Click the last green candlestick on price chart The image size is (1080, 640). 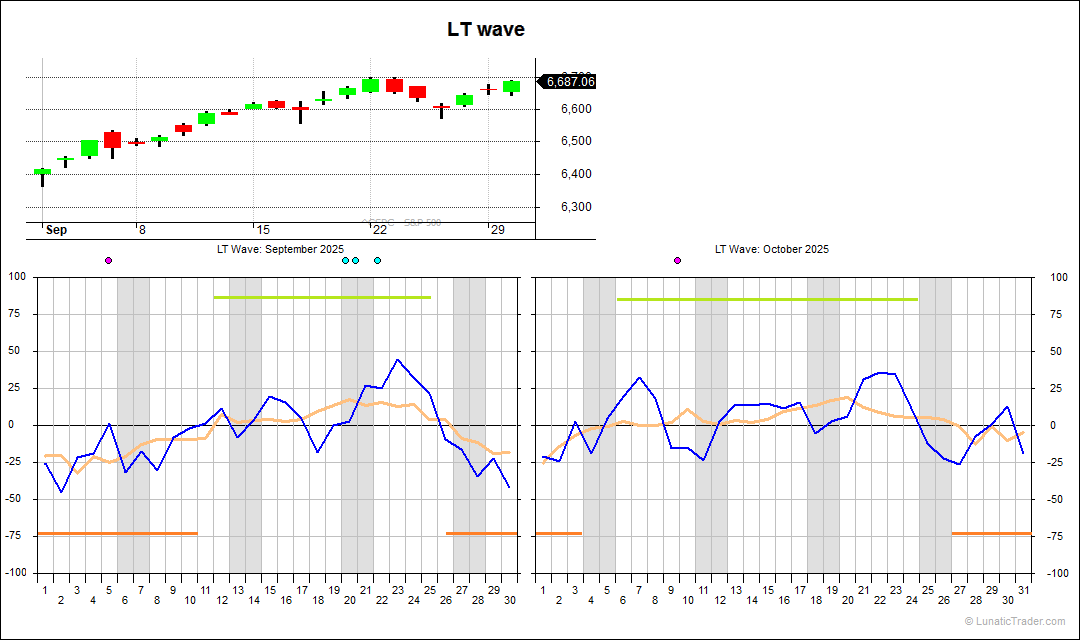[511, 87]
